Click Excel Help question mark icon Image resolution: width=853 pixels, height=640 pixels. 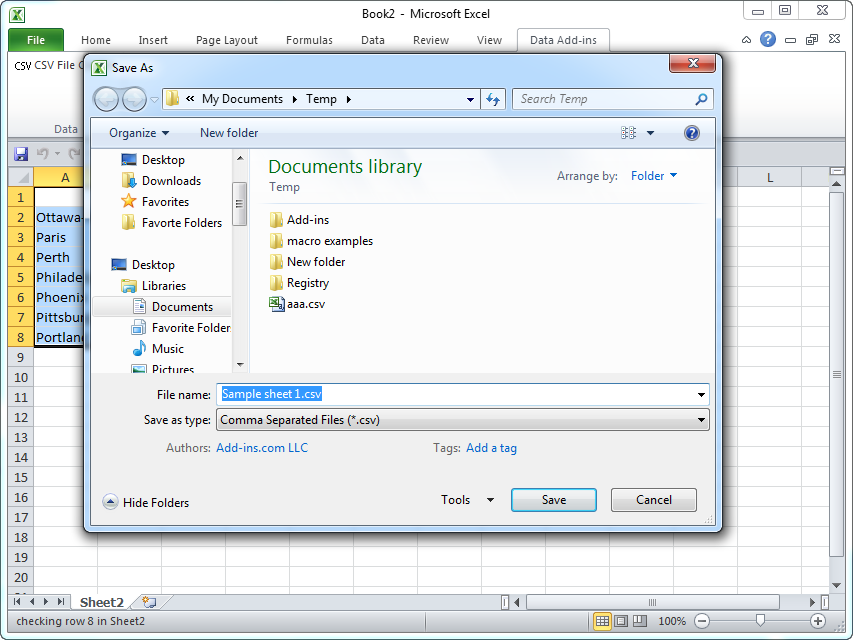tap(768, 39)
